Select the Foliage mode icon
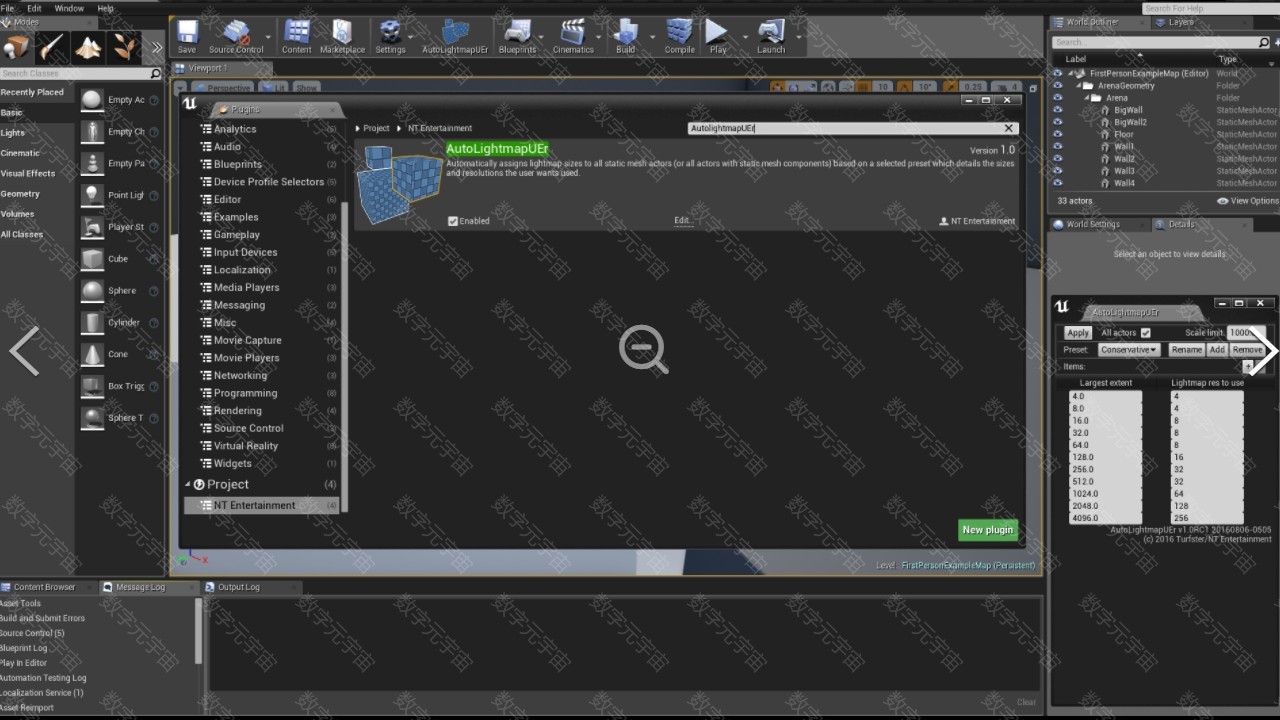This screenshot has width=1280, height=720. (x=124, y=46)
